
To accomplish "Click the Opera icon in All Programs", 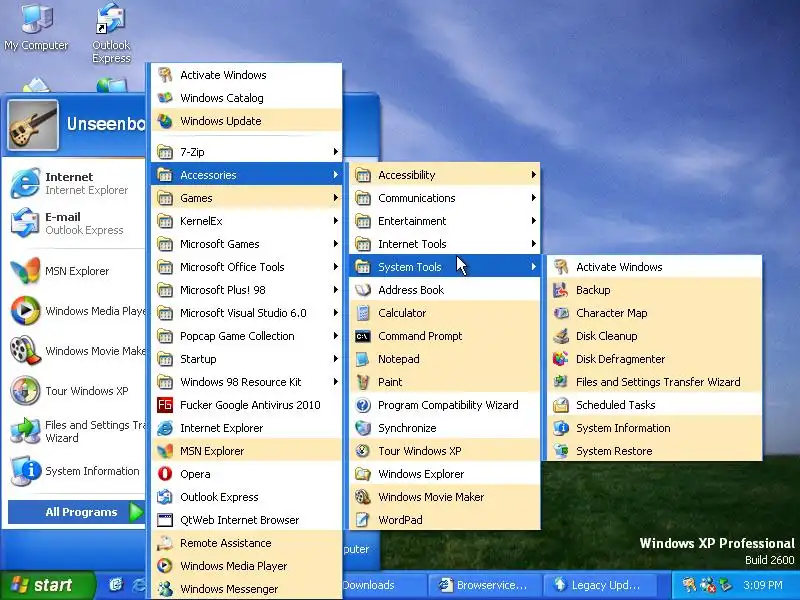I will click(165, 473).
